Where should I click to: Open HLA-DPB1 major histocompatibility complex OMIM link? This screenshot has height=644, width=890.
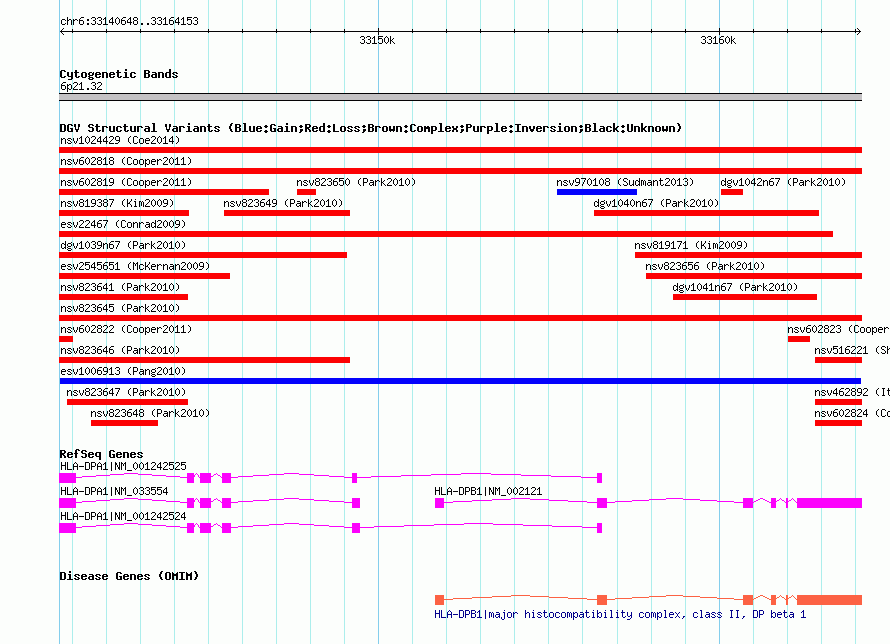point(620,614)
